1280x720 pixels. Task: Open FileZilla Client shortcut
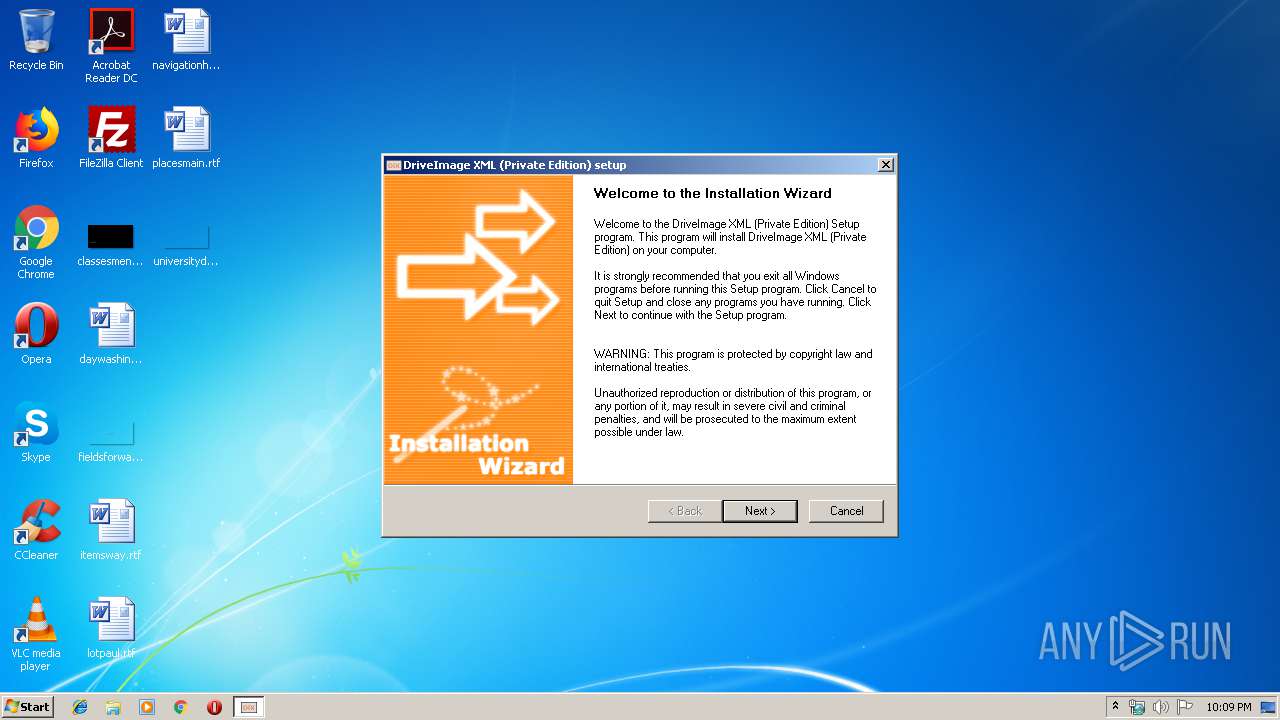pos(111,138)
